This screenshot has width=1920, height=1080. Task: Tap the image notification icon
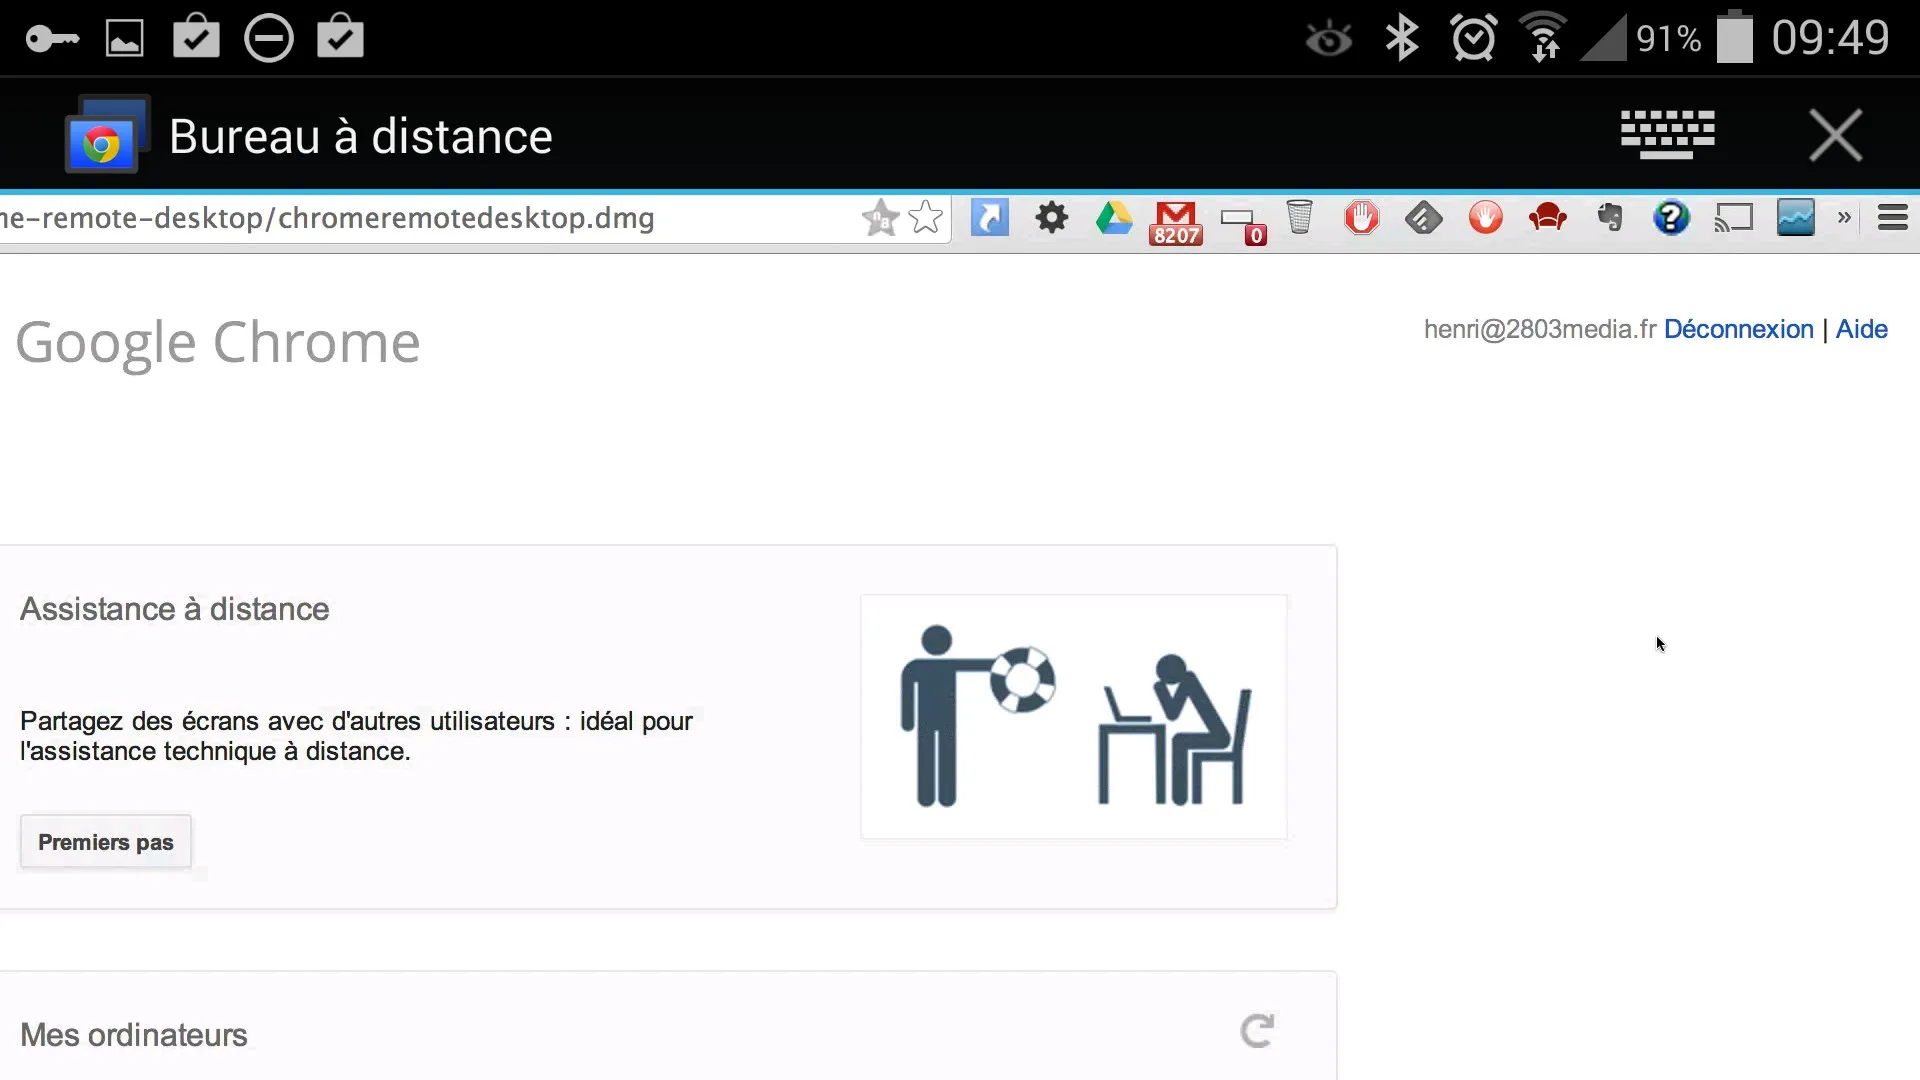tap(125, 39)
